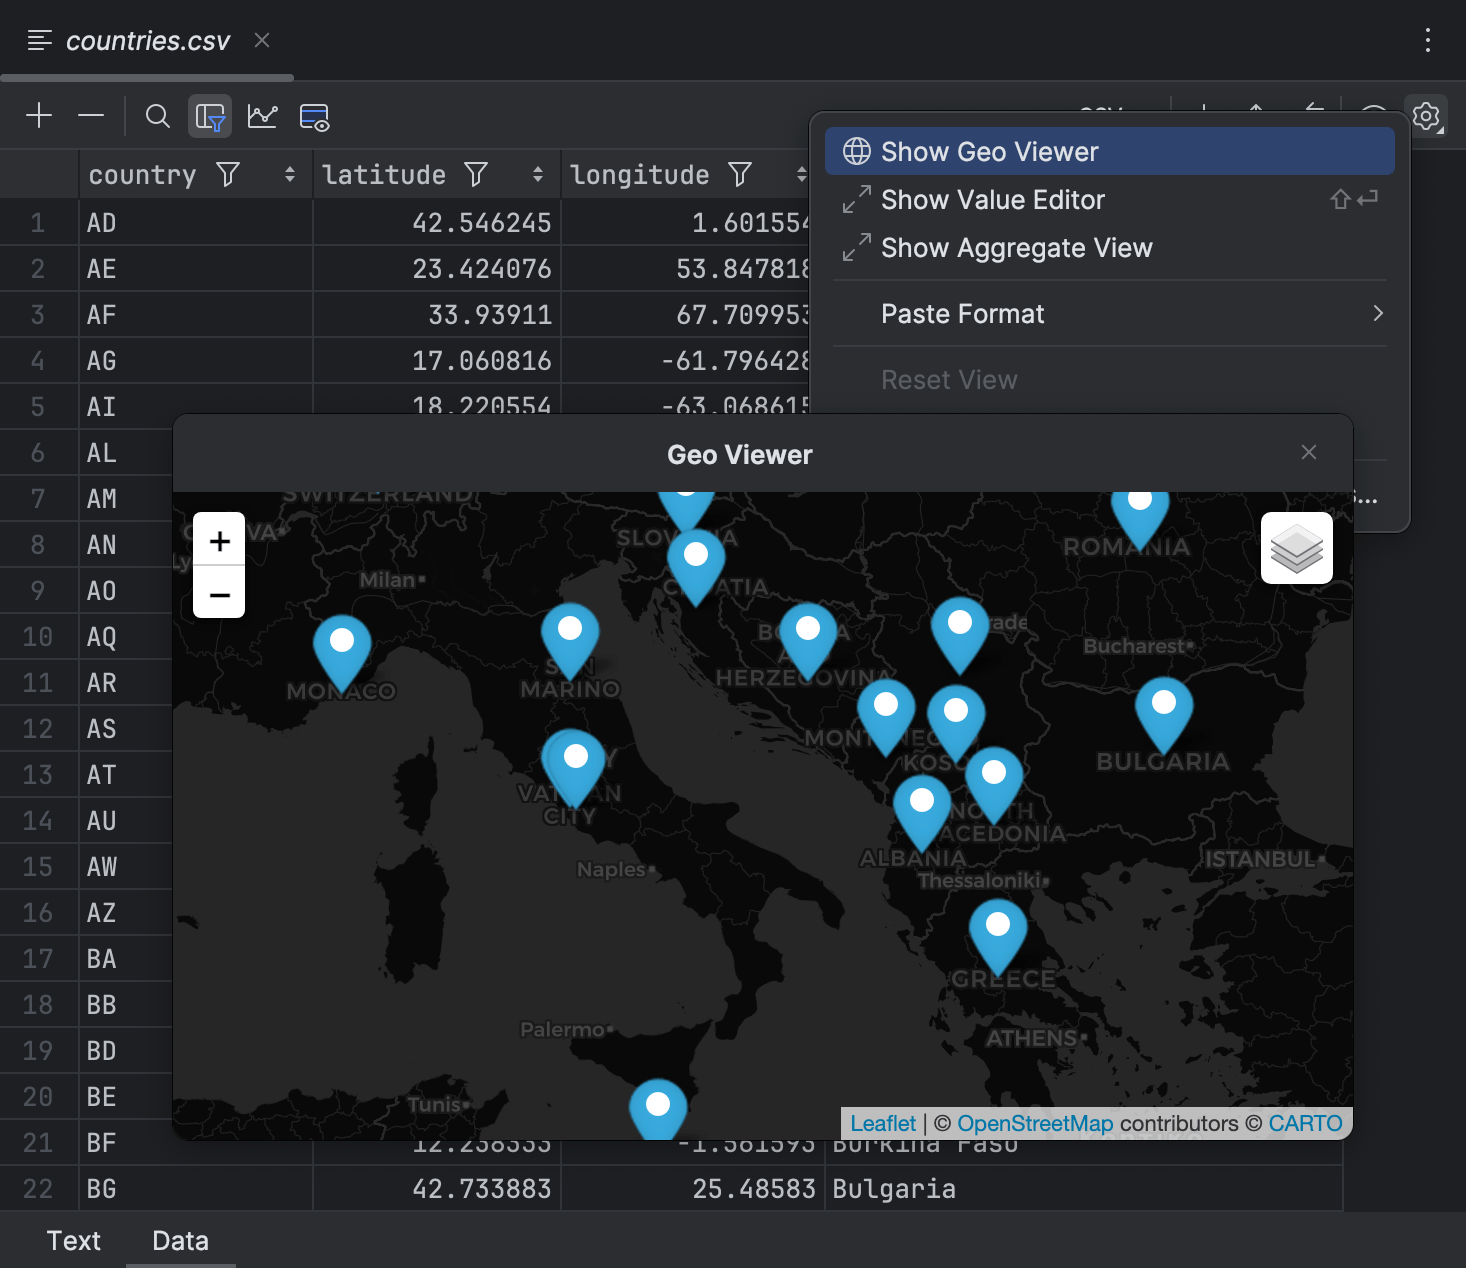Zoom in on the Geo Viewer map

point(218,540)
